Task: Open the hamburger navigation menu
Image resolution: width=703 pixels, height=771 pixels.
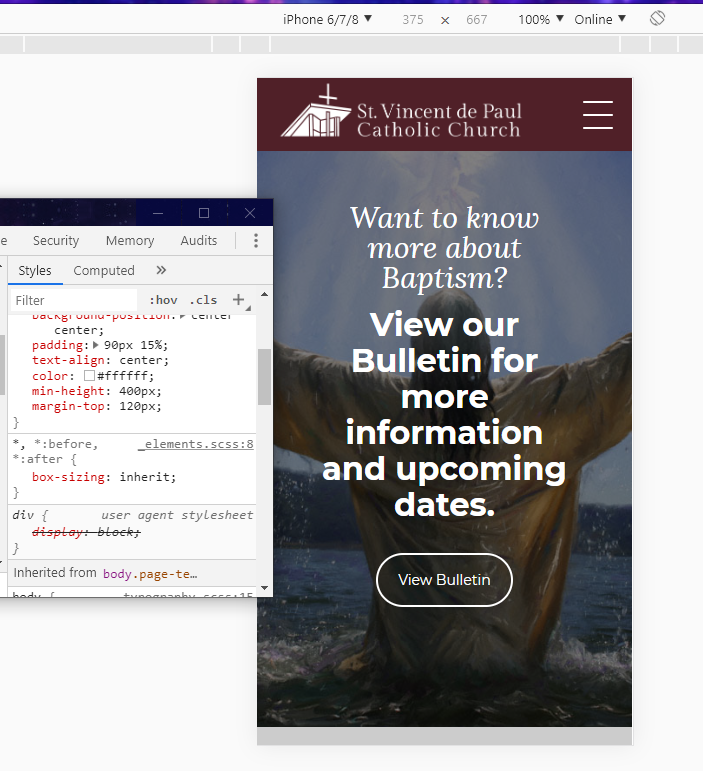Action: (597, 115)
